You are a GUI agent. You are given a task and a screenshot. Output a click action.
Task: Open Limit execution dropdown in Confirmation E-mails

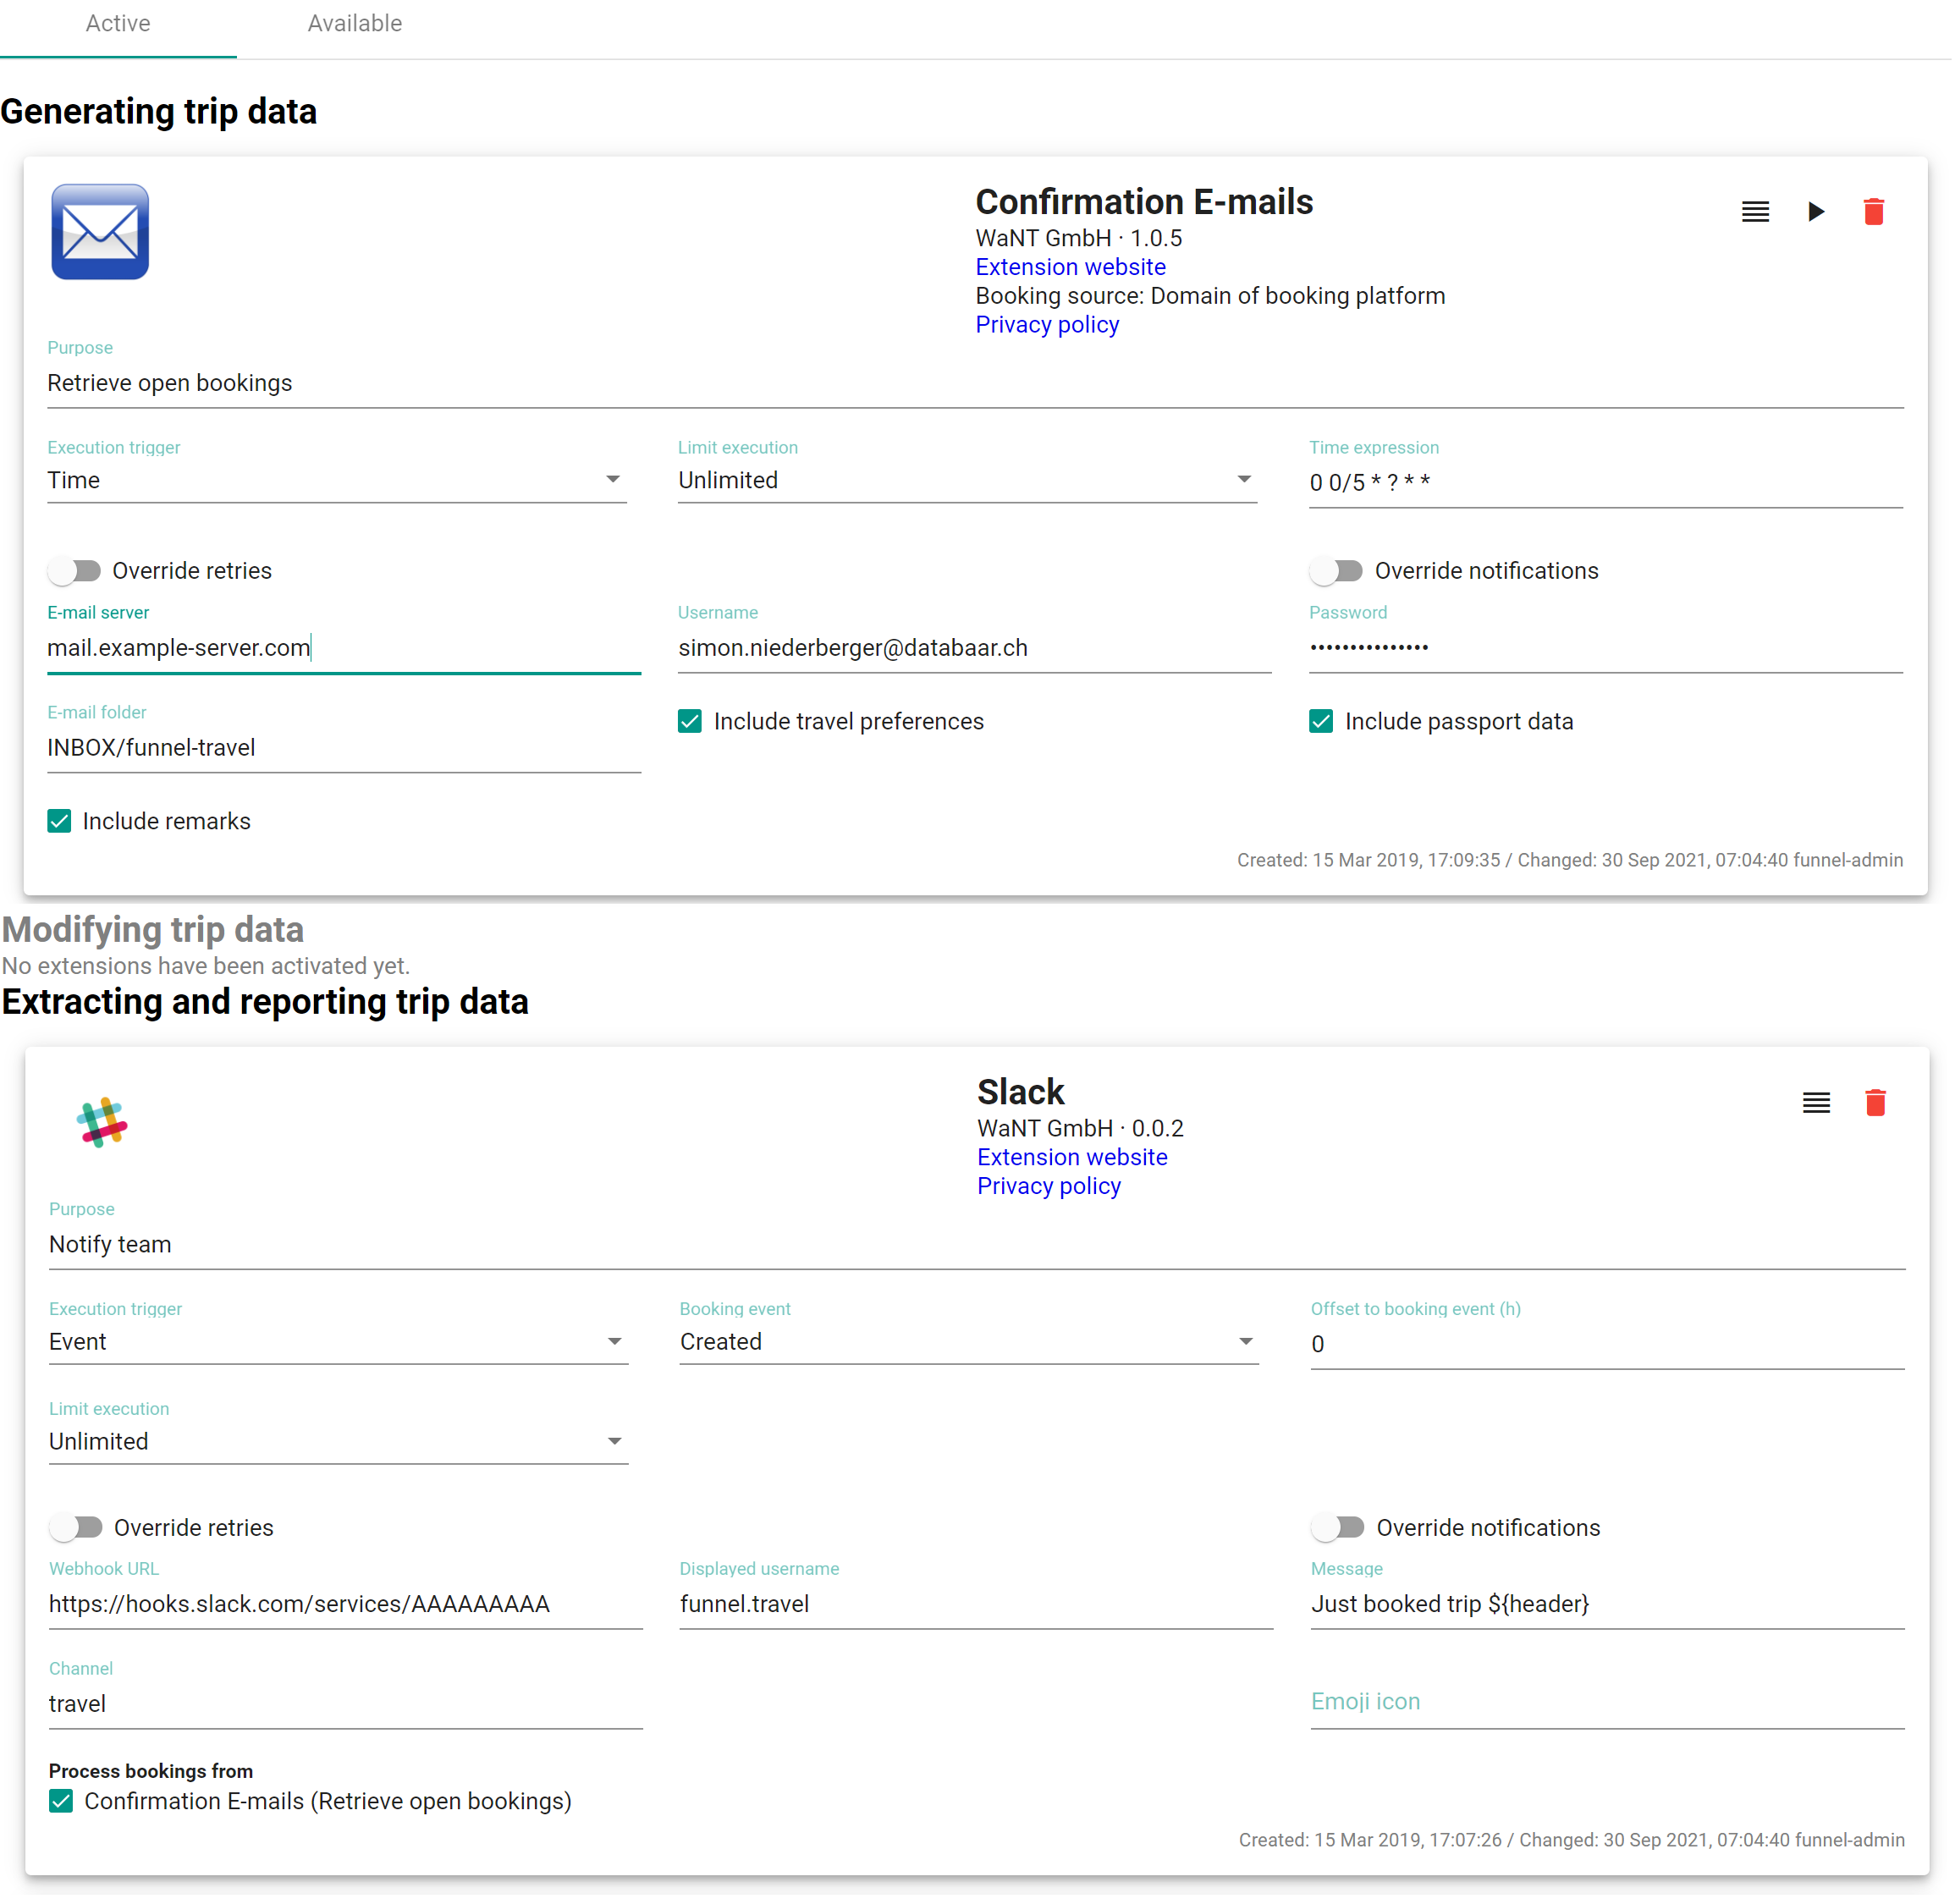click(969, 481)
